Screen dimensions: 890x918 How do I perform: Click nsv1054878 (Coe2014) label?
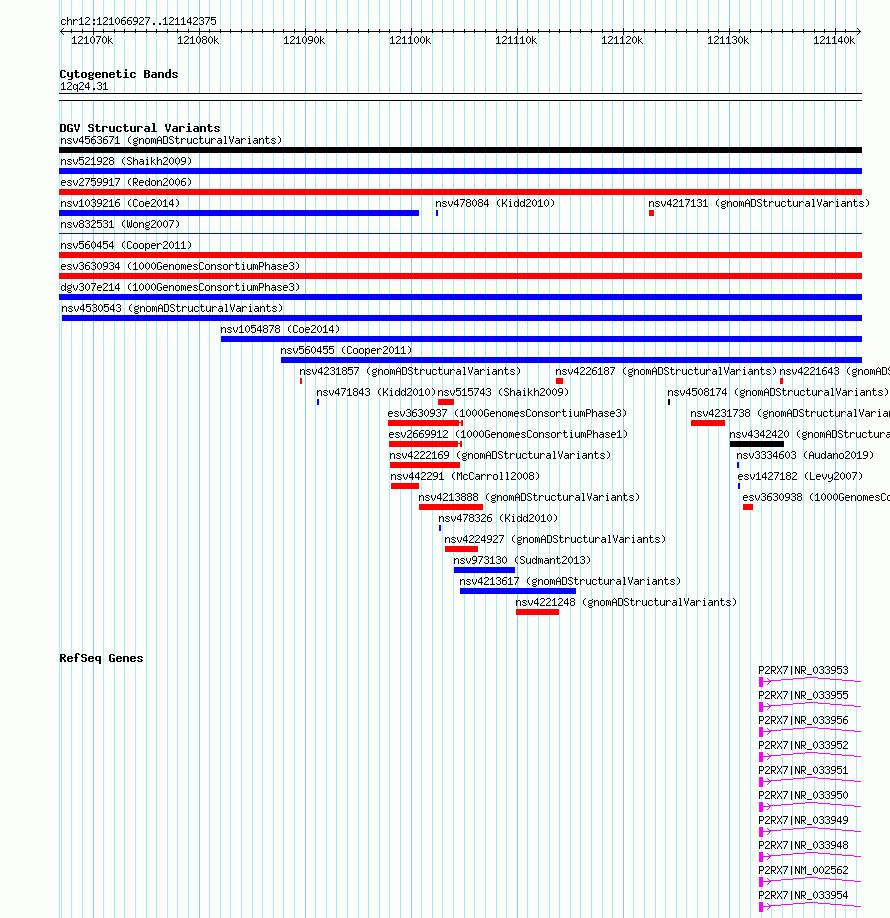280,330
